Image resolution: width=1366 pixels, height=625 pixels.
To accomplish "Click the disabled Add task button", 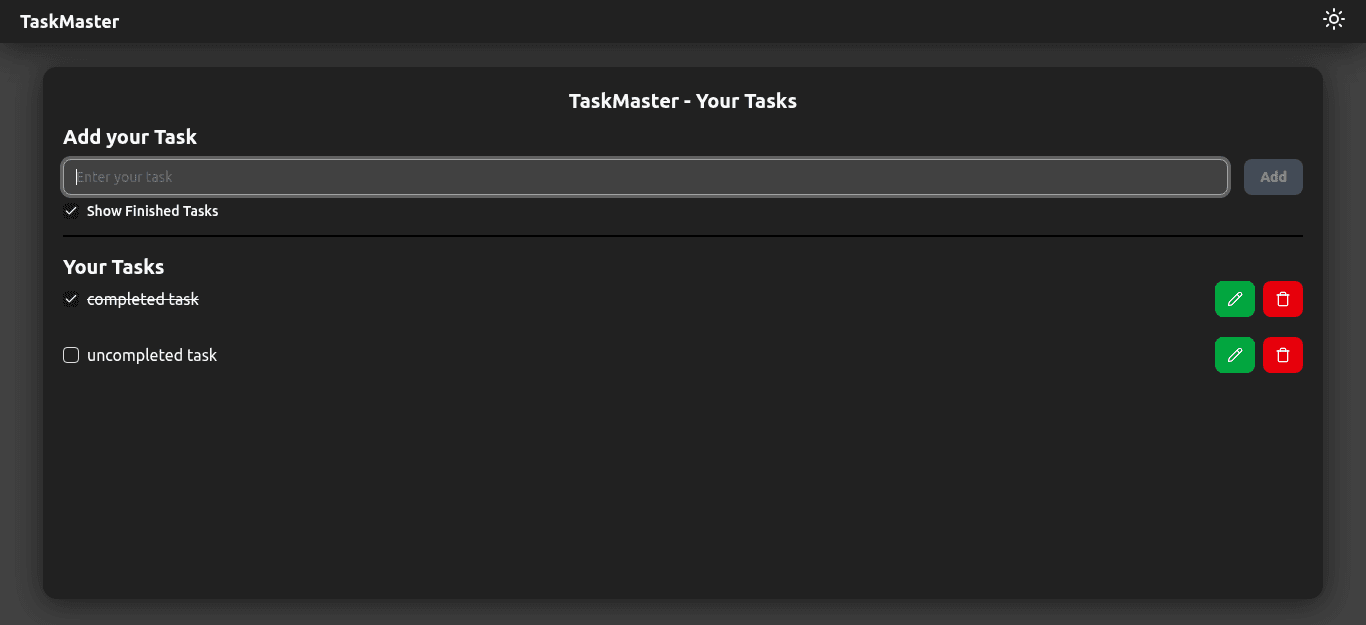I will click(1273, 177).
